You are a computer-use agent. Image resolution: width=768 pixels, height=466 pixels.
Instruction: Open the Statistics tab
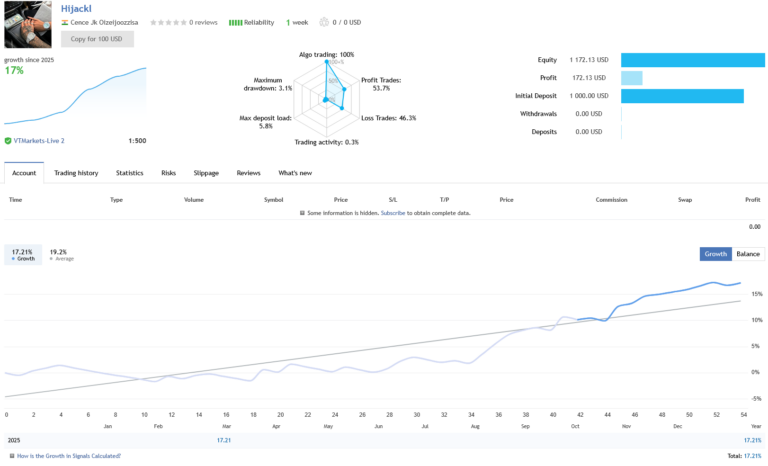click(x=129, y=173)
